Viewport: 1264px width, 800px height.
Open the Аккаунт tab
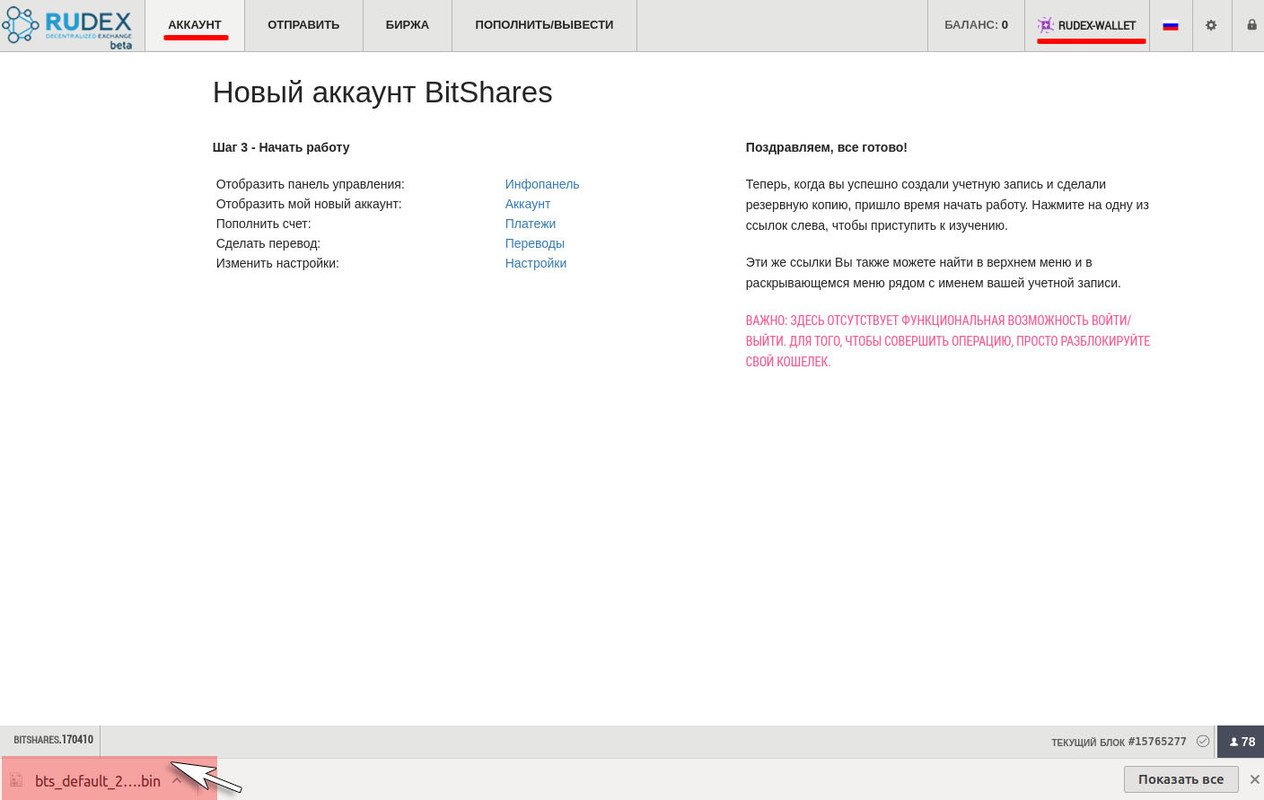[195, 25]
